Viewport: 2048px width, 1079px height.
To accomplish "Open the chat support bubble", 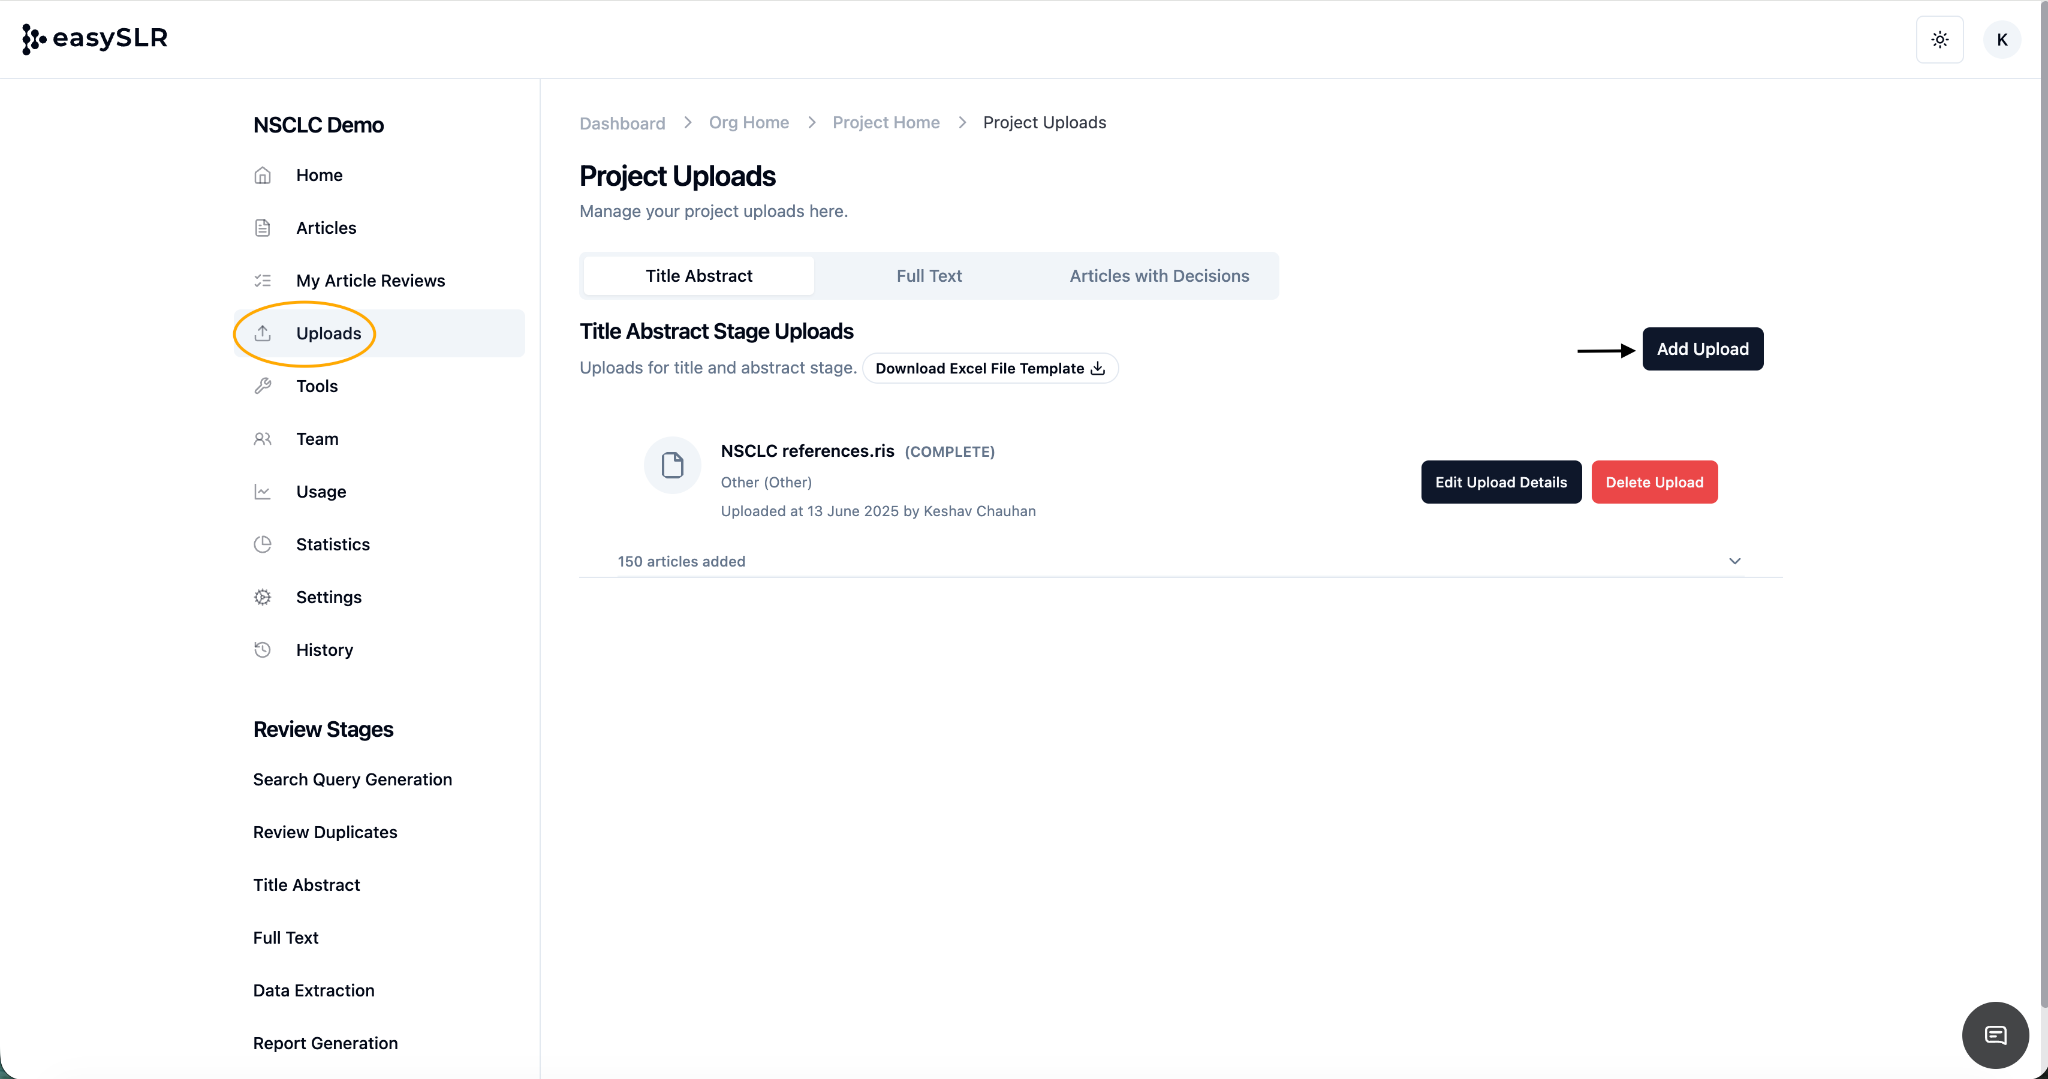I will click(1995, 1035).
